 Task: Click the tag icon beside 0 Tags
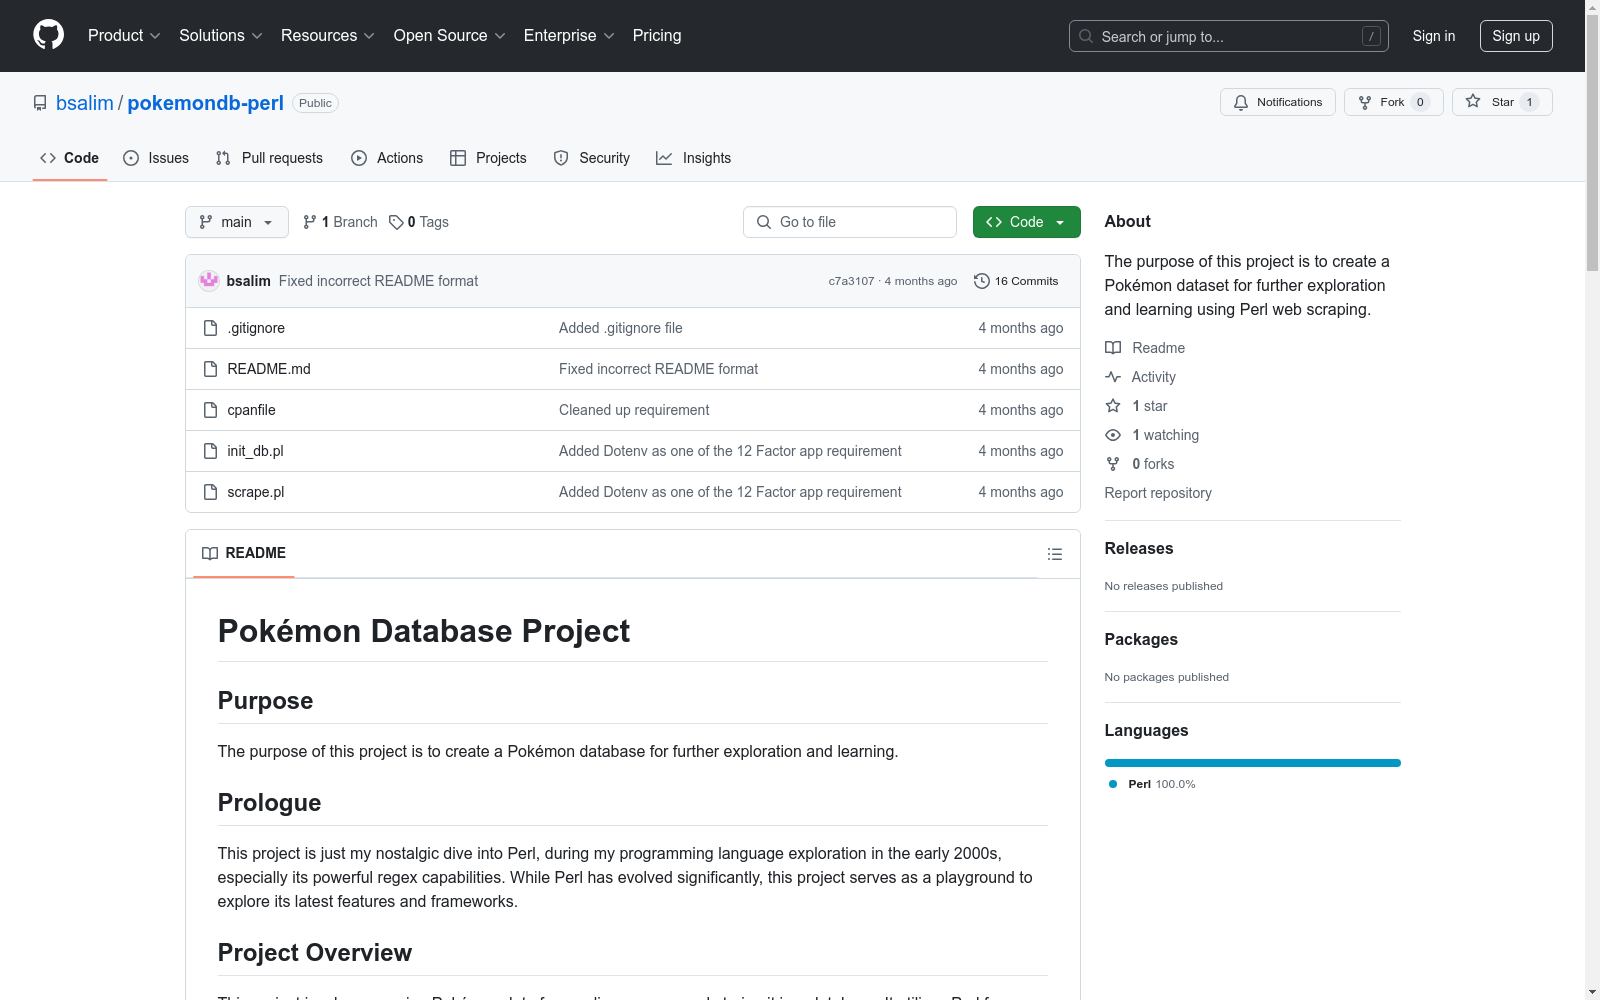point(396,222)
